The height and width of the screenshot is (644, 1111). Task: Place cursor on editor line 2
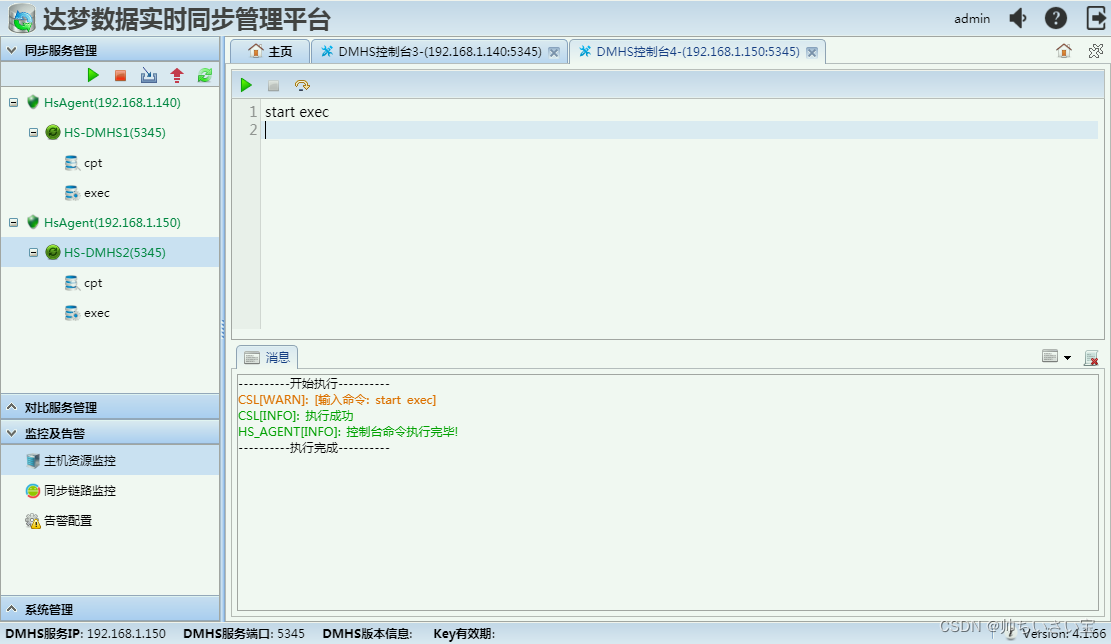[x=680, y=130]
